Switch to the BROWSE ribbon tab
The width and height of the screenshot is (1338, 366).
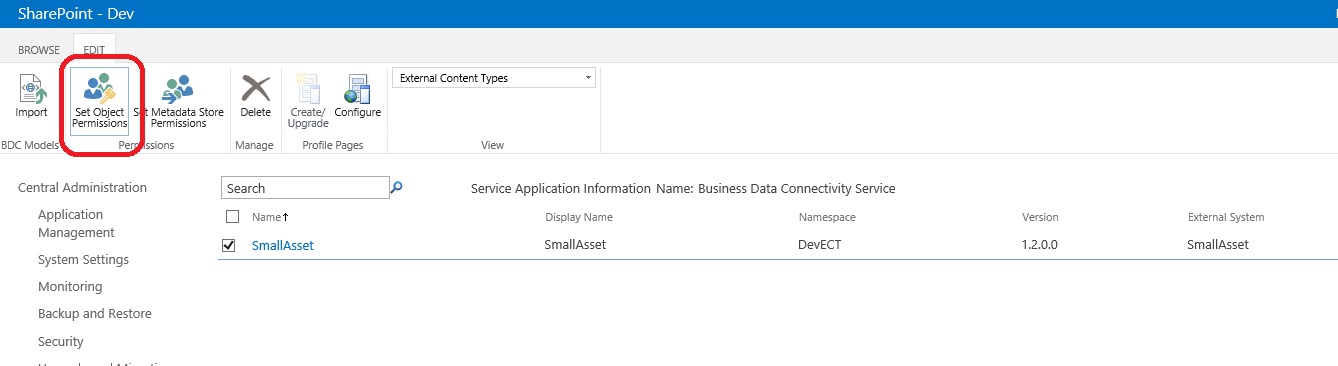click(39, 50)
